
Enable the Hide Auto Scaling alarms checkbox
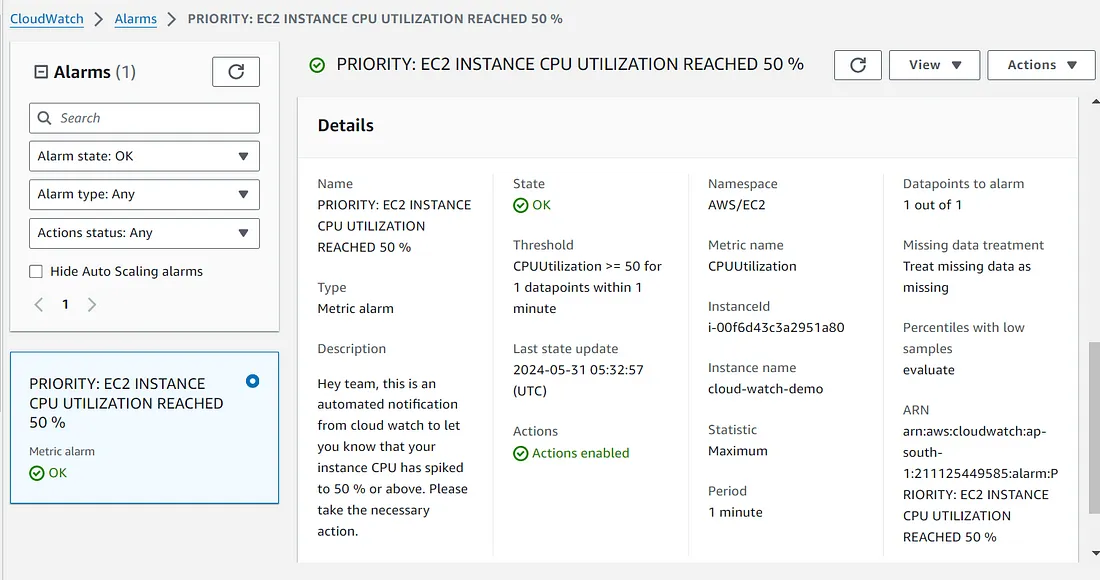pyautogui.click(x=36, y=272)
